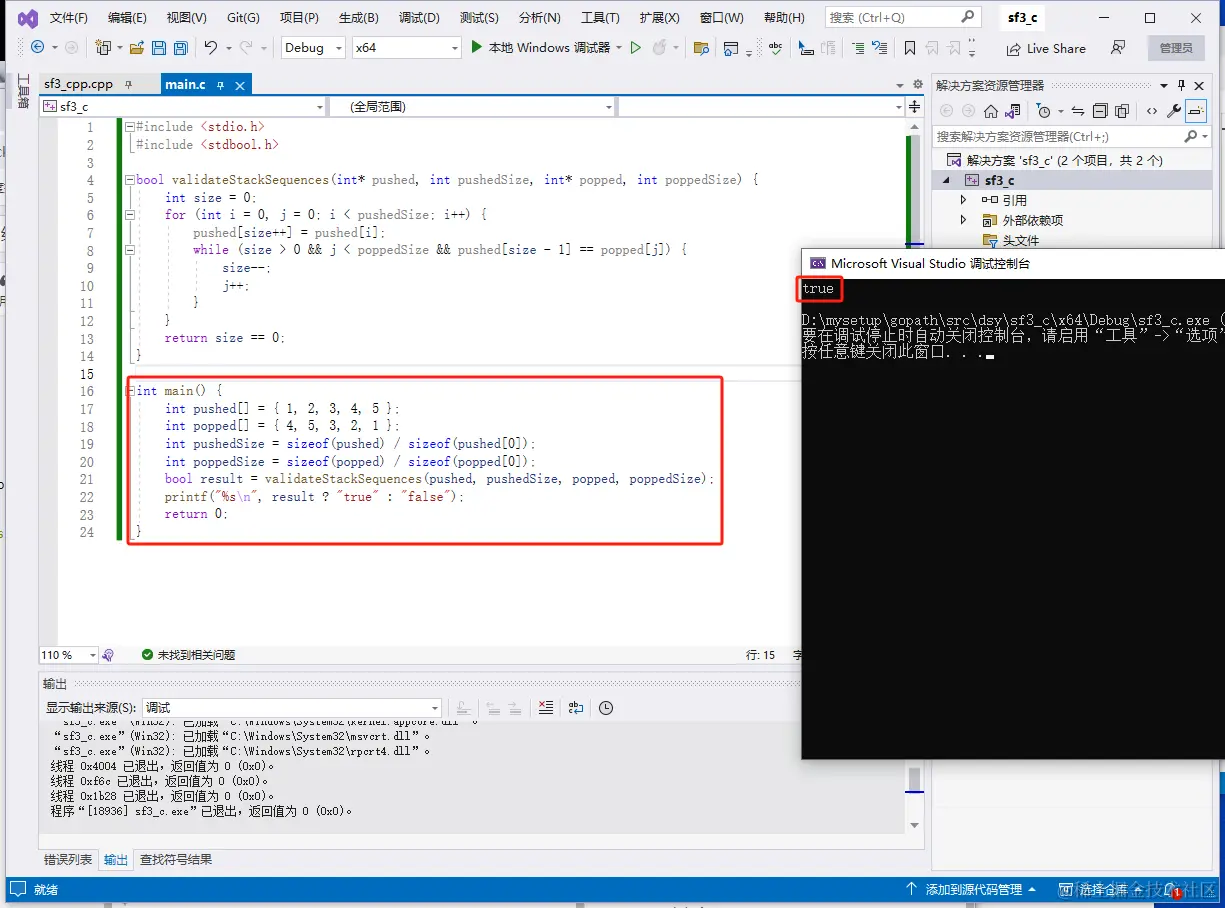
Task: Open the 文件(F) menu
Action: click(69, 18)
